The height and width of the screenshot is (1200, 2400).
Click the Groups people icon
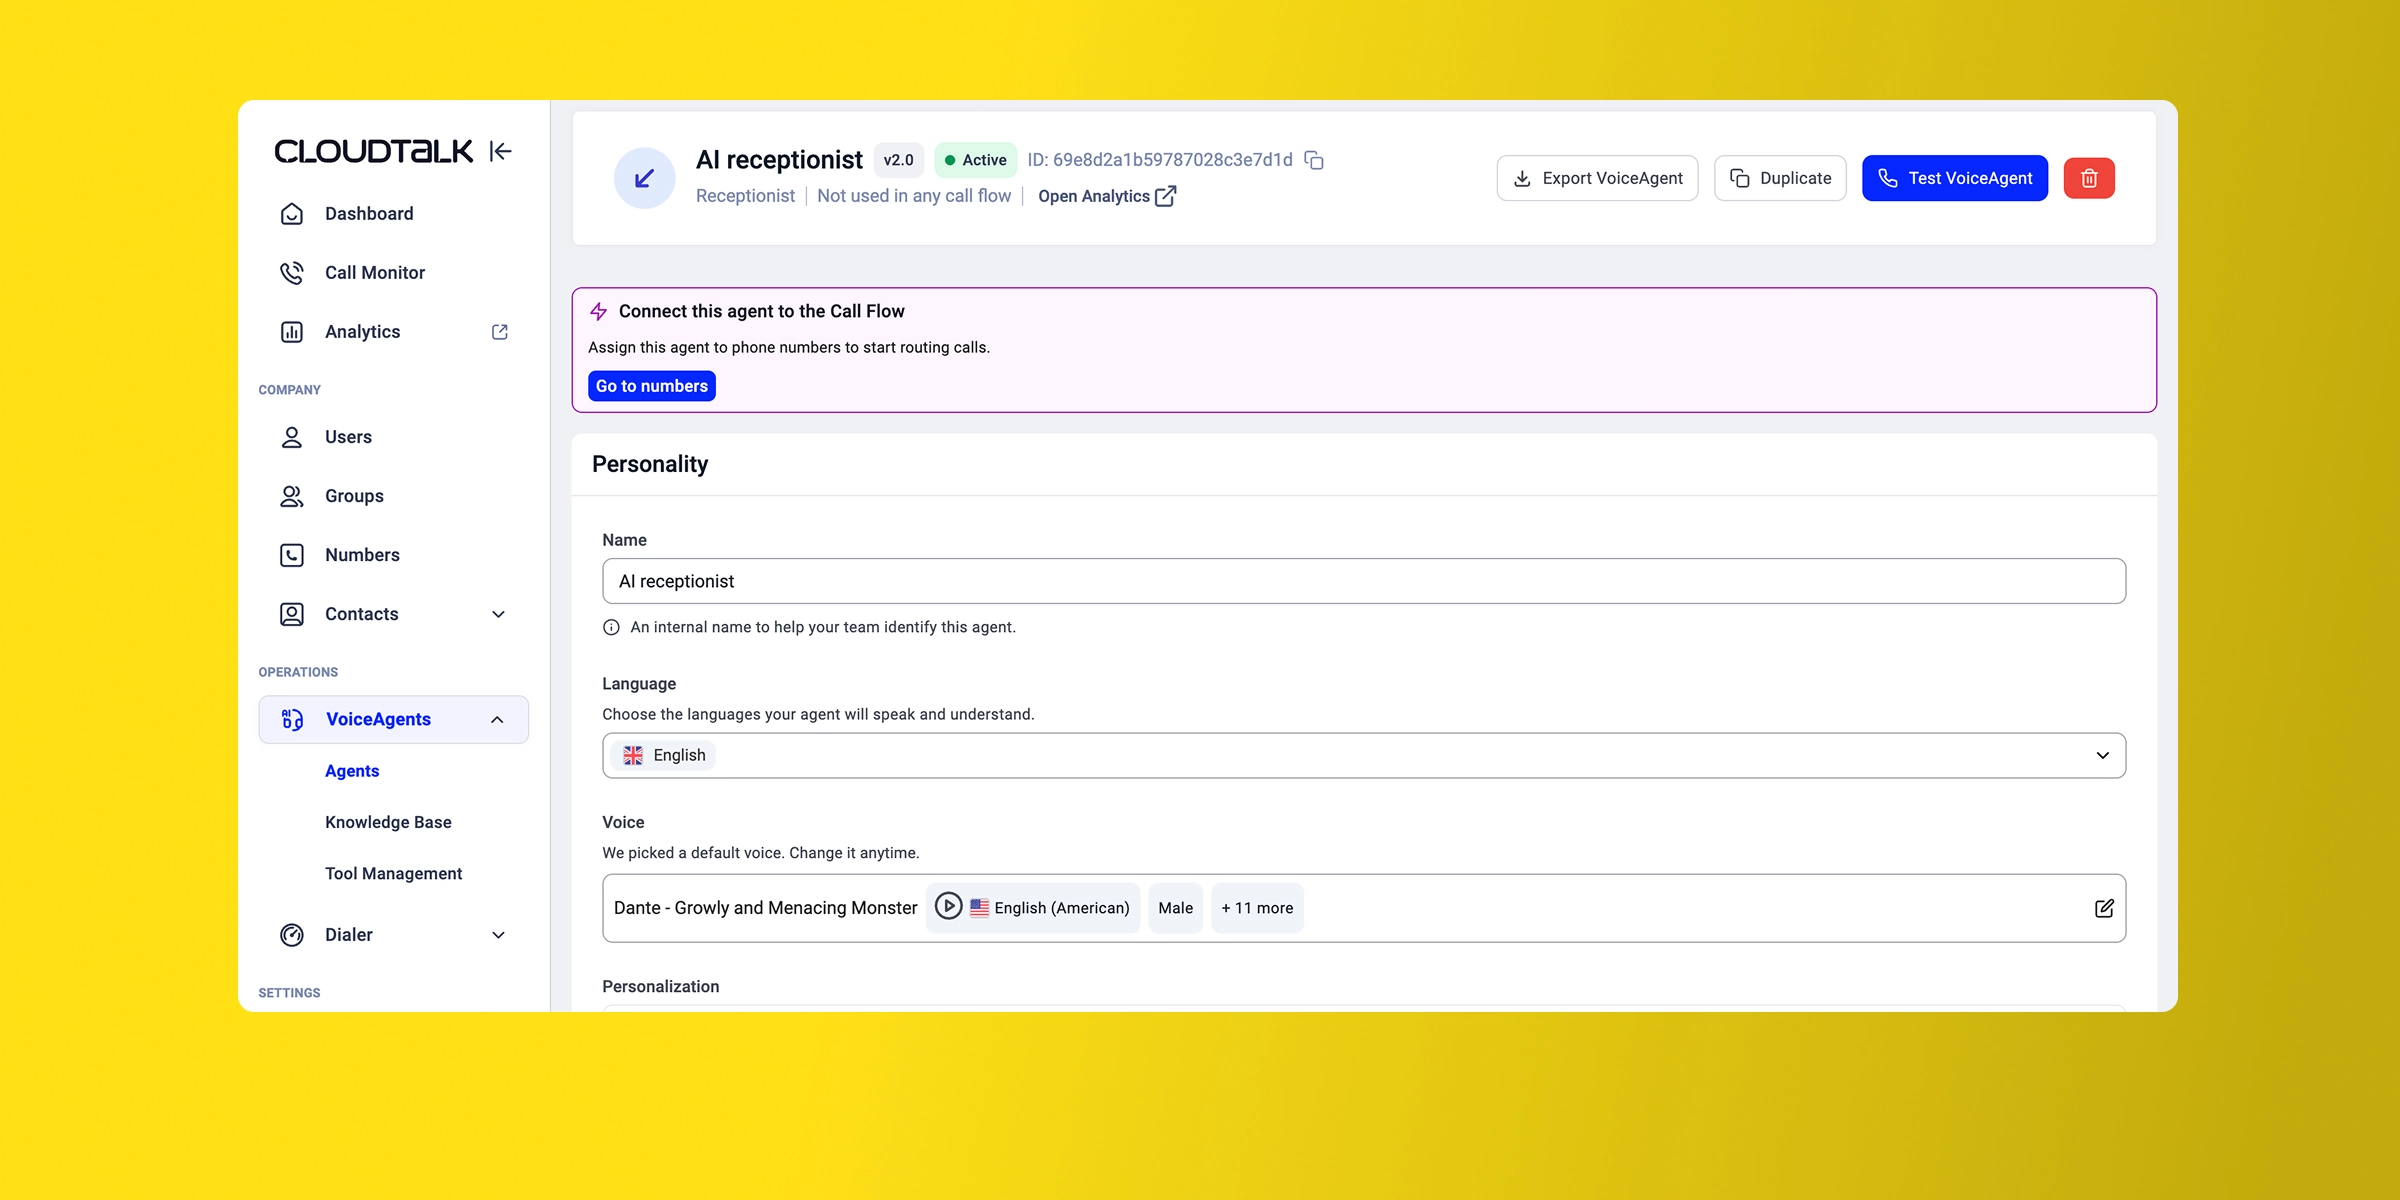click(x=292, y=496)
